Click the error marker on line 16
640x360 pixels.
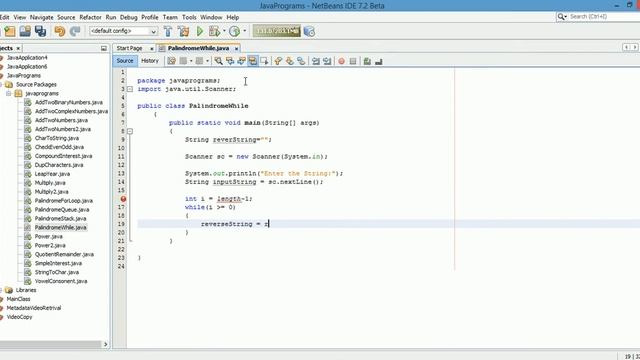point(123,199)
